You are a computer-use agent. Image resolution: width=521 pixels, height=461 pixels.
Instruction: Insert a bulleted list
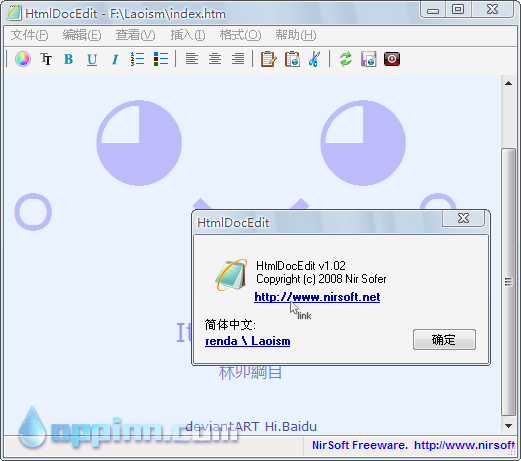(161, 59)
